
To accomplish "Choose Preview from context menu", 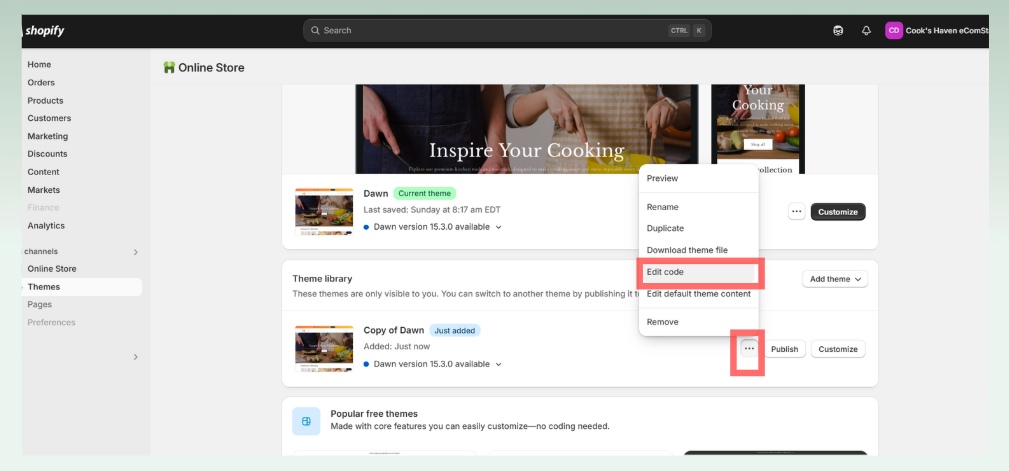I will pos(699,178).
